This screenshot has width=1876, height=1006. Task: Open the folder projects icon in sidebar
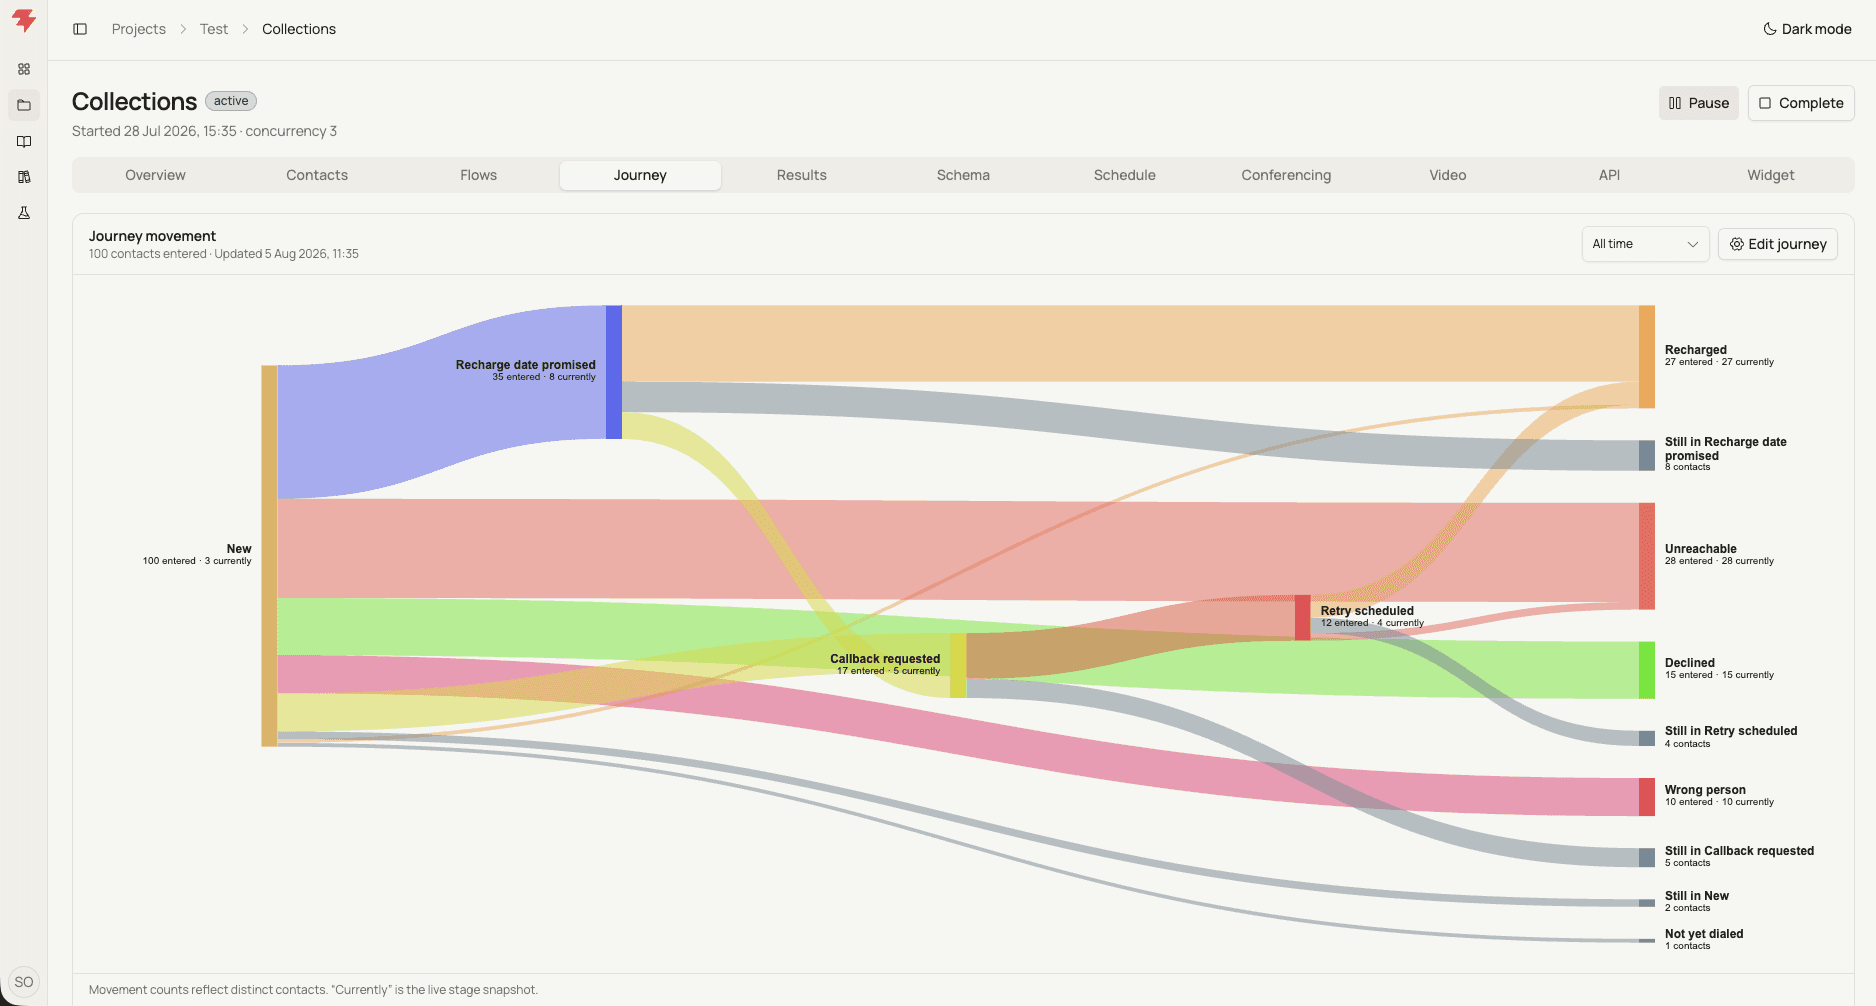(24, 105)
